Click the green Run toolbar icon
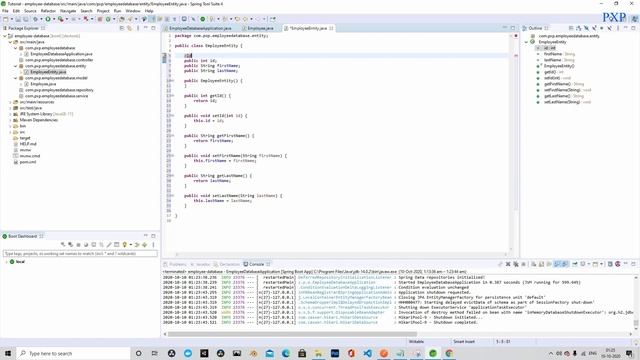Image resolution: width=640 pixels, height=360 pixels. pos(48,19)
